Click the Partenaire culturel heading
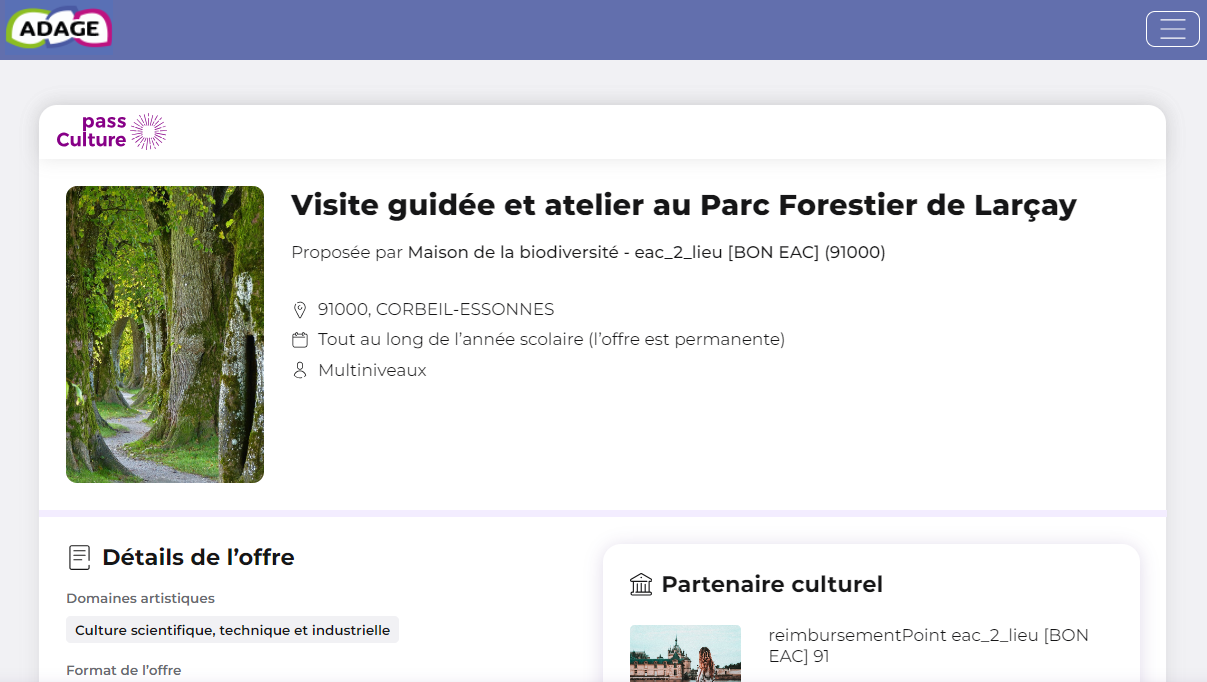The width and height of the screenshot is (1207, 682). pyautogui.click(x=772, y=584)
